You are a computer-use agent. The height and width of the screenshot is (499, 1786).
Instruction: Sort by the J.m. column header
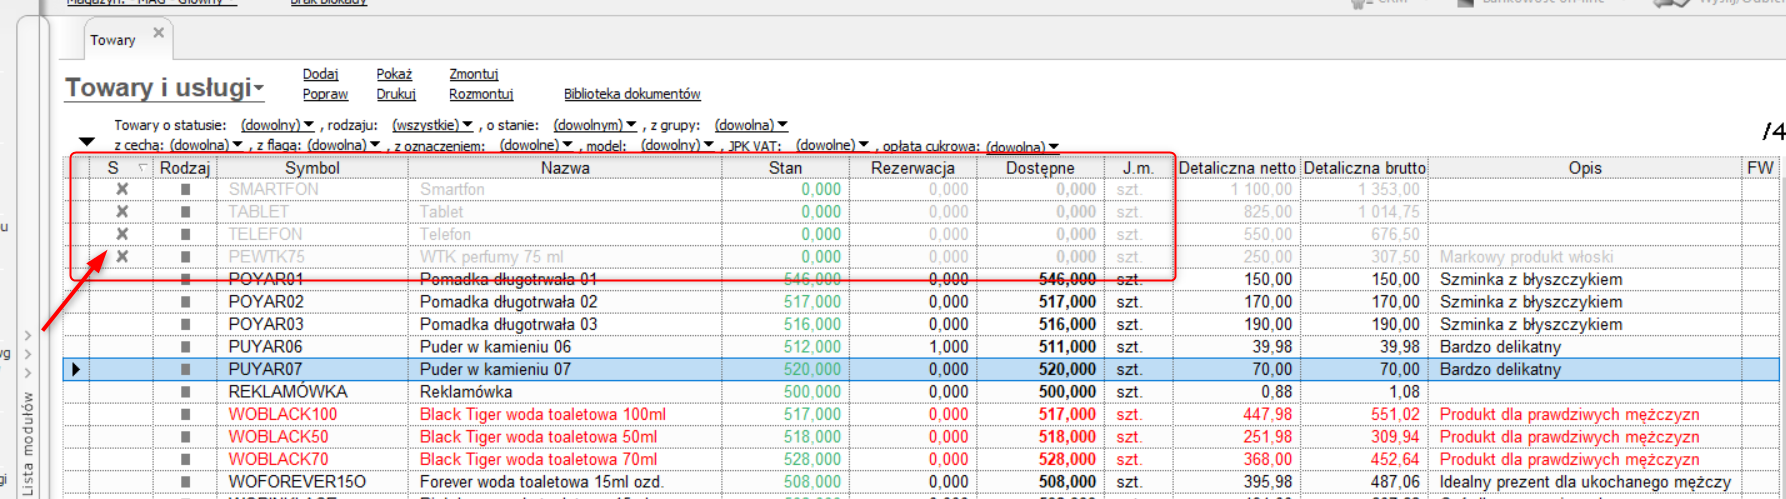tap(1137, 168)
